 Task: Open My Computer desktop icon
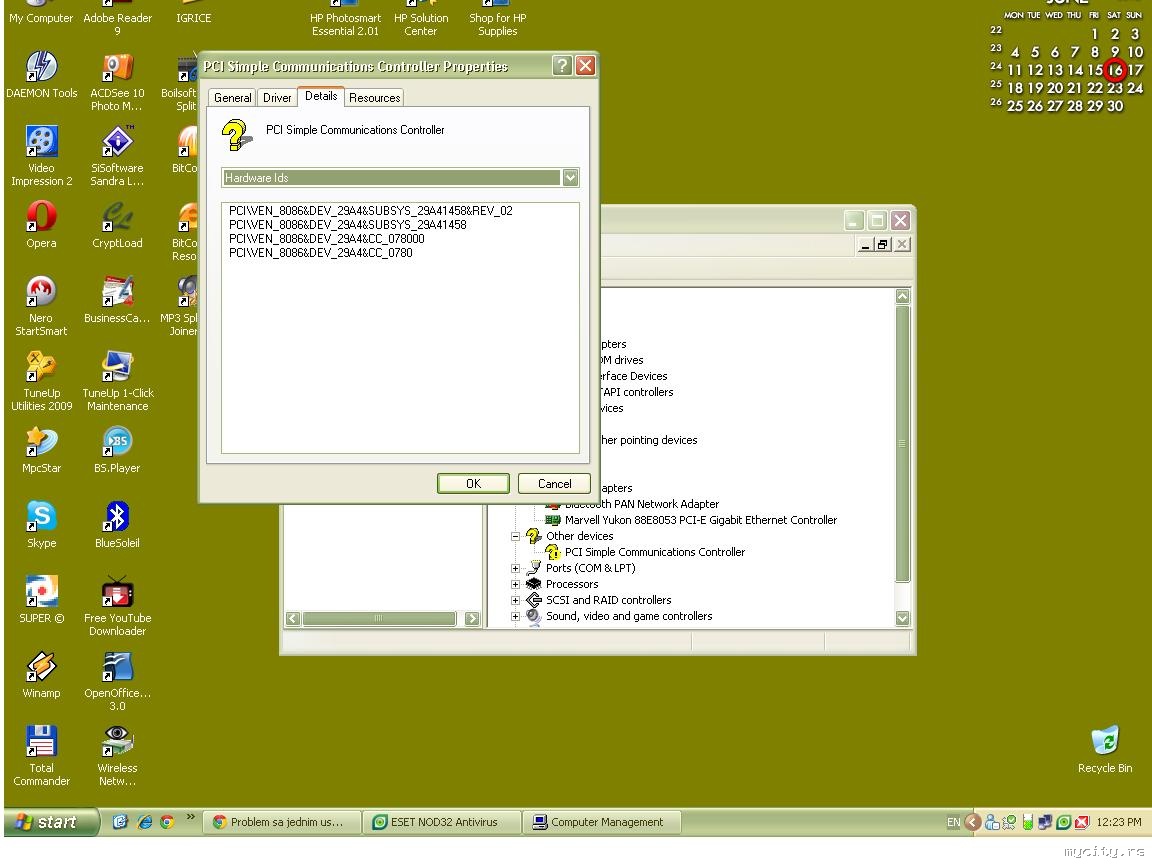(x=41, y=13)
